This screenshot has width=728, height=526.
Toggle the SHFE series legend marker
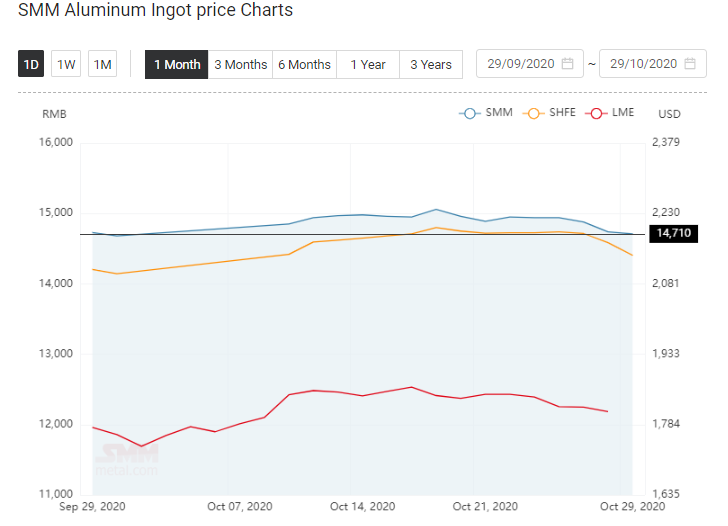pos(533,113)
